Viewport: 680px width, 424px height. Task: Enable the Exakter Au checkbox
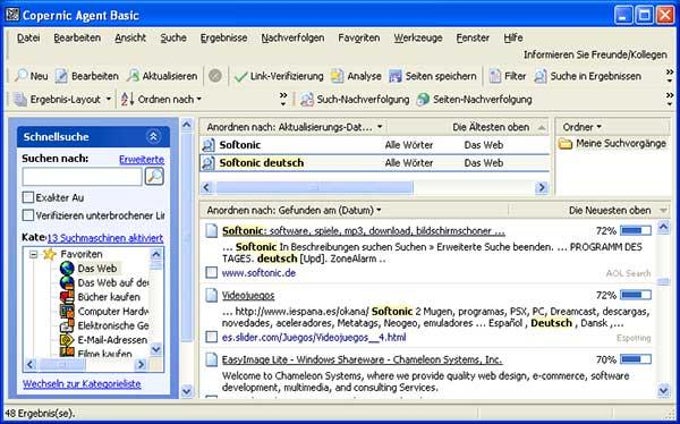click(x=28, y=198)
